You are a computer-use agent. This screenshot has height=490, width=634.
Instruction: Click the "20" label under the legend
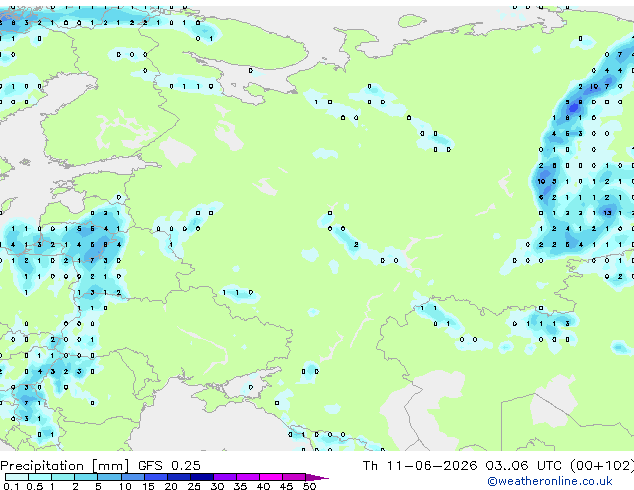click(171, 486)
